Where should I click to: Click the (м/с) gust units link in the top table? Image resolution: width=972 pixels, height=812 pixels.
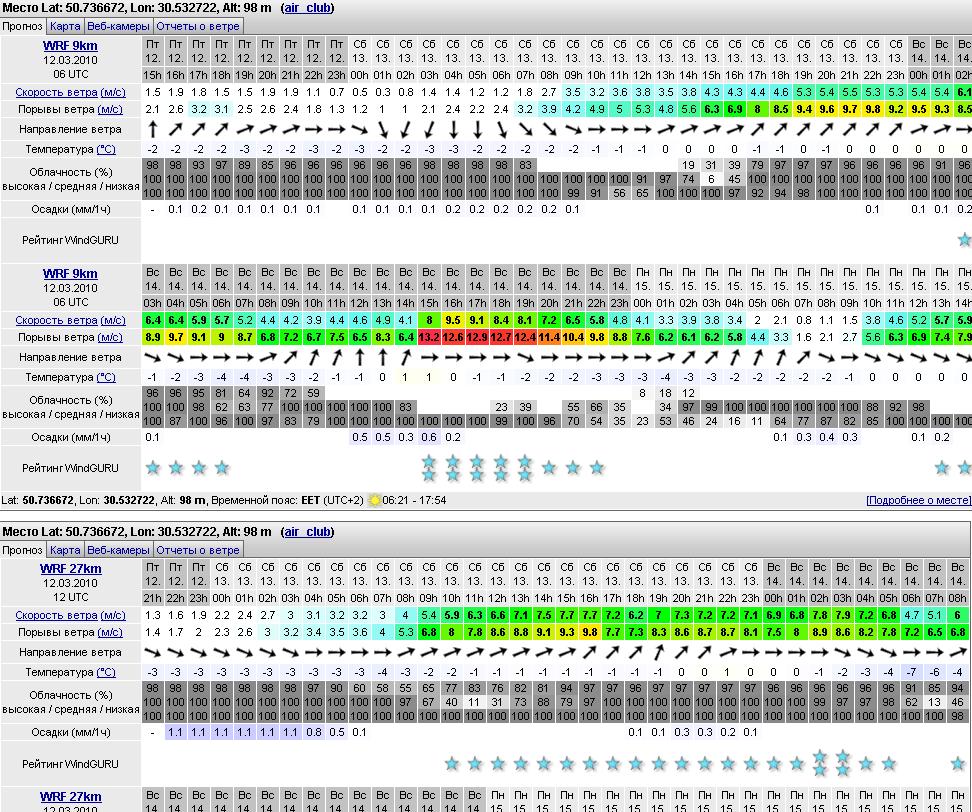110,110
